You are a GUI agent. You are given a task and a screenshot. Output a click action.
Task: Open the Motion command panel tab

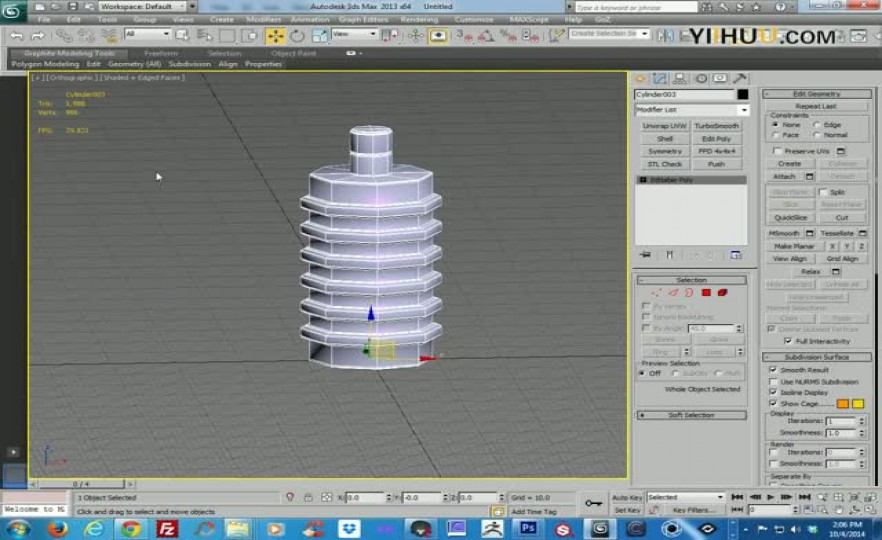701,79
